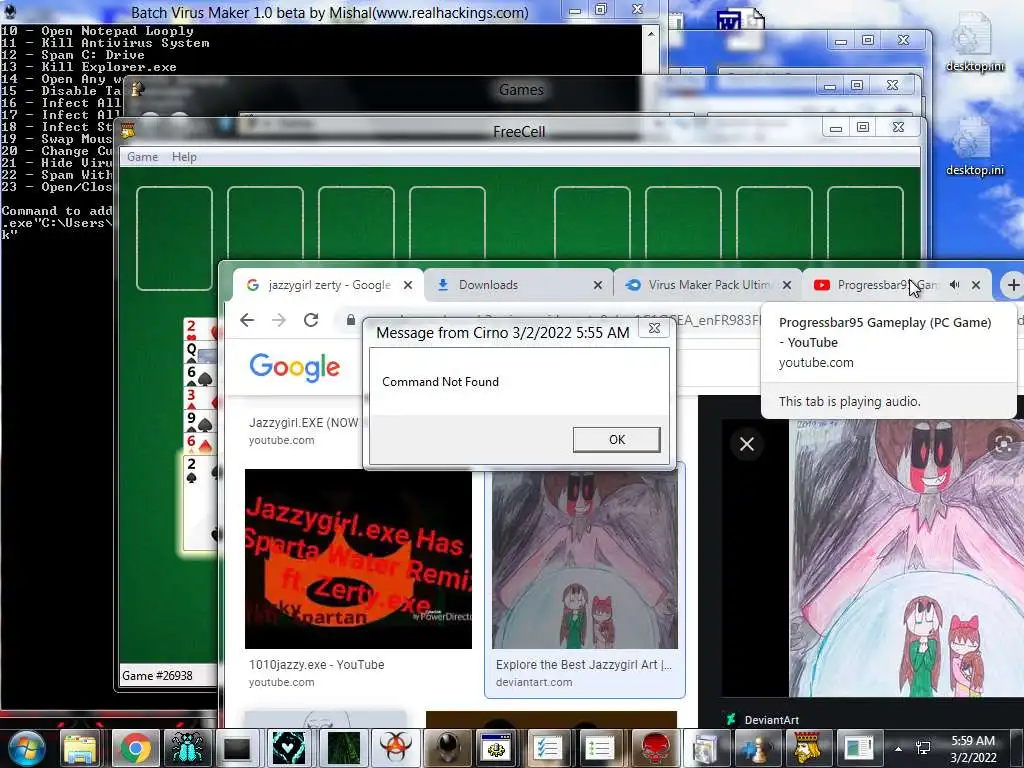Open the clock showing 5:59 AM
The height and width of the screenshot is (768, 1024).
pos(973,749)
